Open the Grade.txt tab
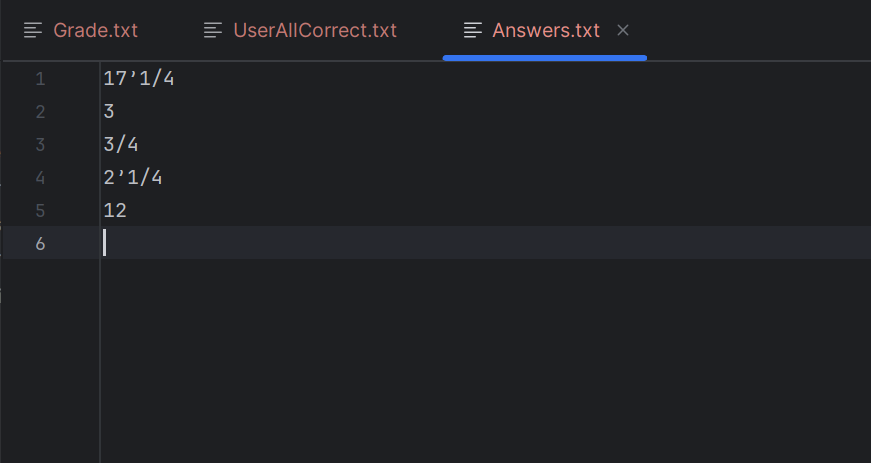This screenshot has width=871, height=463. (81, 30)
